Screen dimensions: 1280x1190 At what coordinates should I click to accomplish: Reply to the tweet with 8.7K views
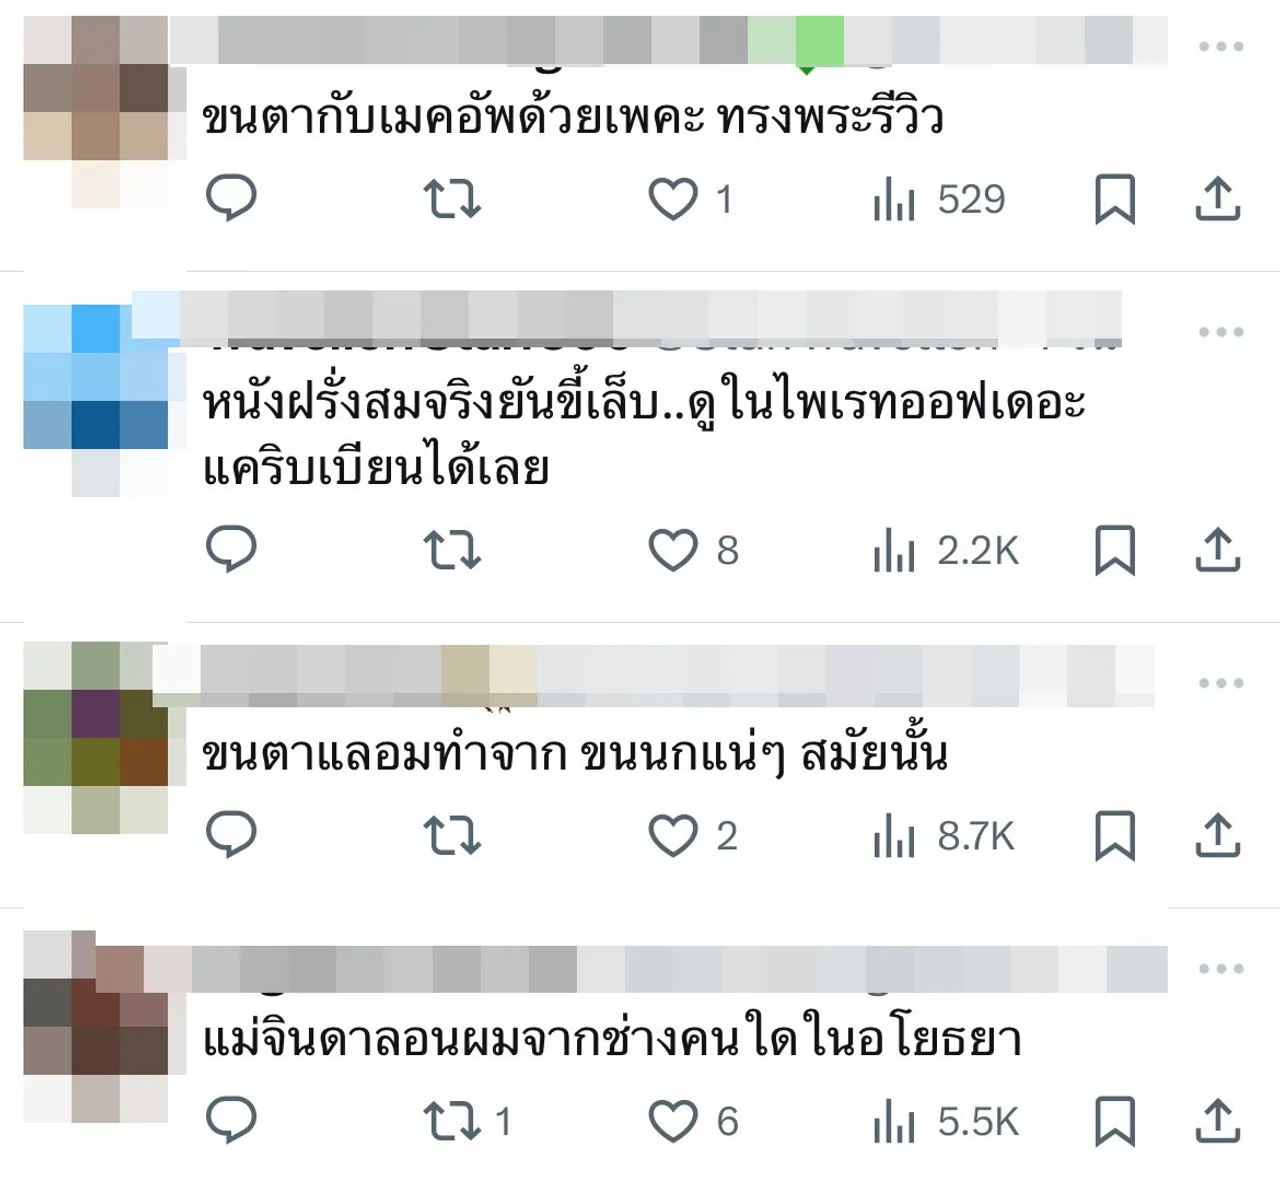pyautogui.click(x=231, y=835)
